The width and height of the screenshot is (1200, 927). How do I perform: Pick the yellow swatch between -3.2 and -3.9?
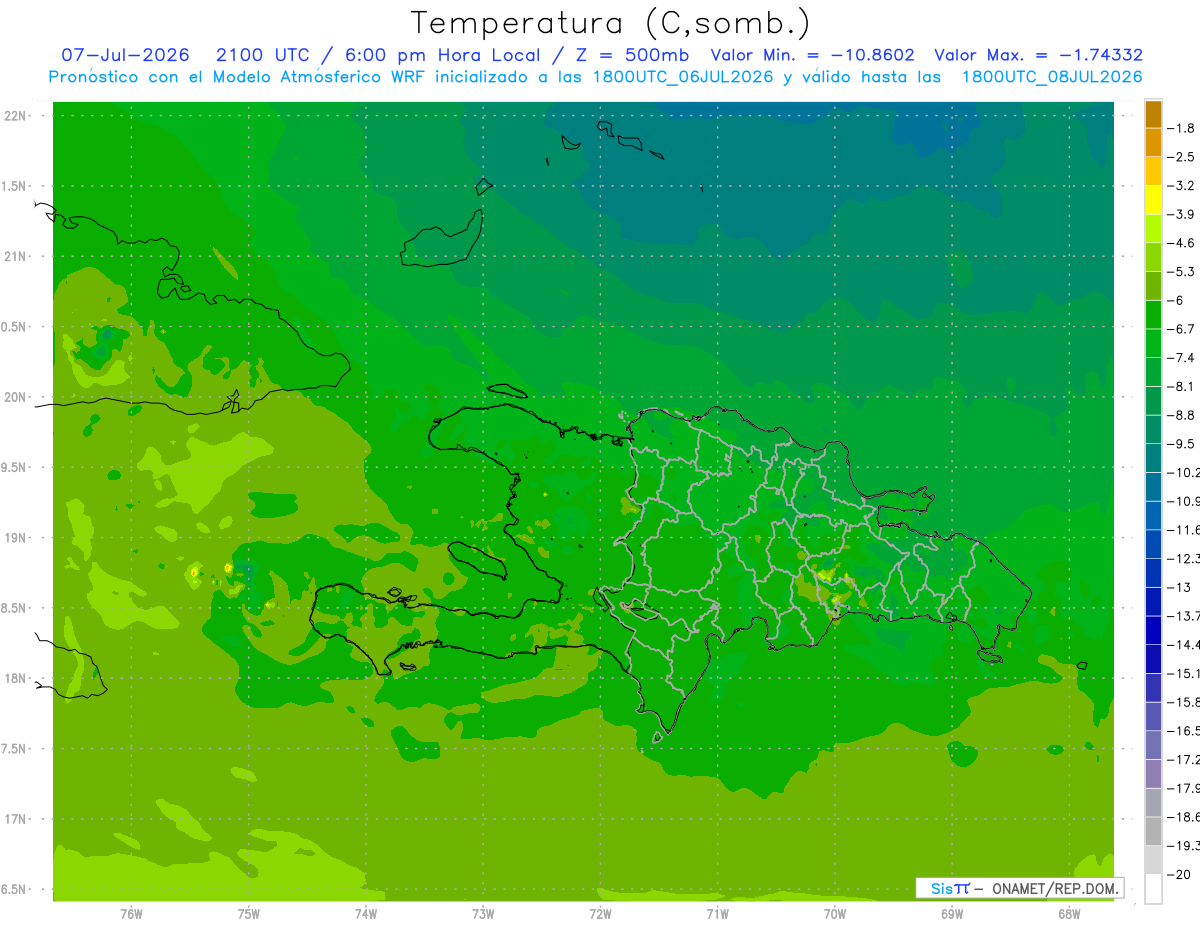point(1153,200)
